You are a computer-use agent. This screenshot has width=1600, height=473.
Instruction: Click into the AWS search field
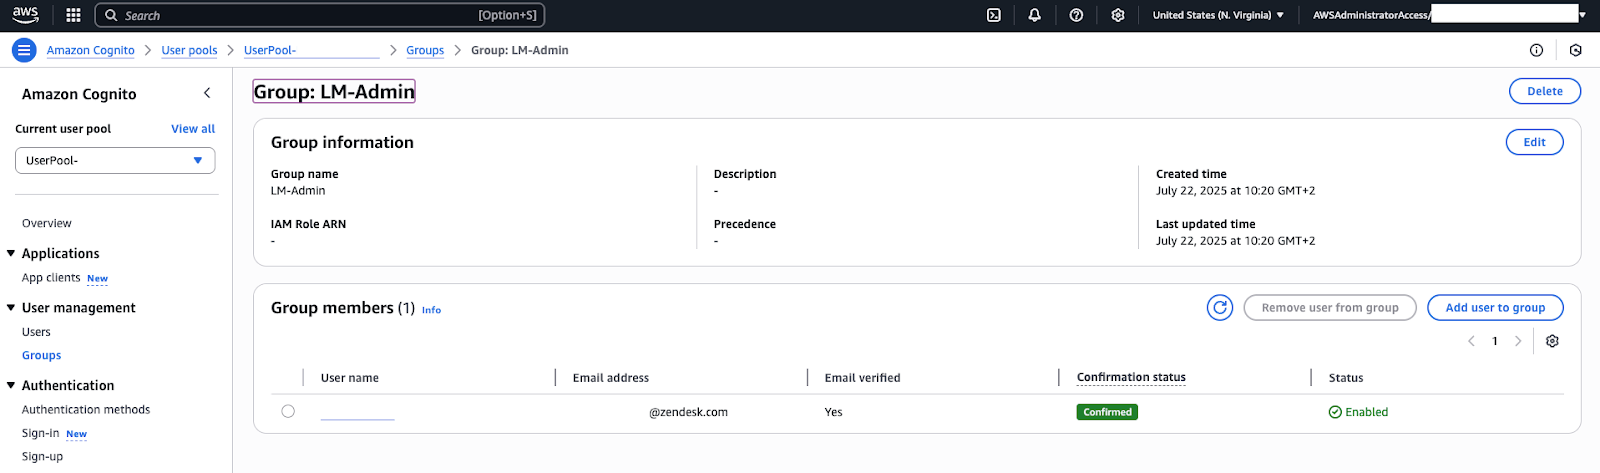[x=300, y=15]
